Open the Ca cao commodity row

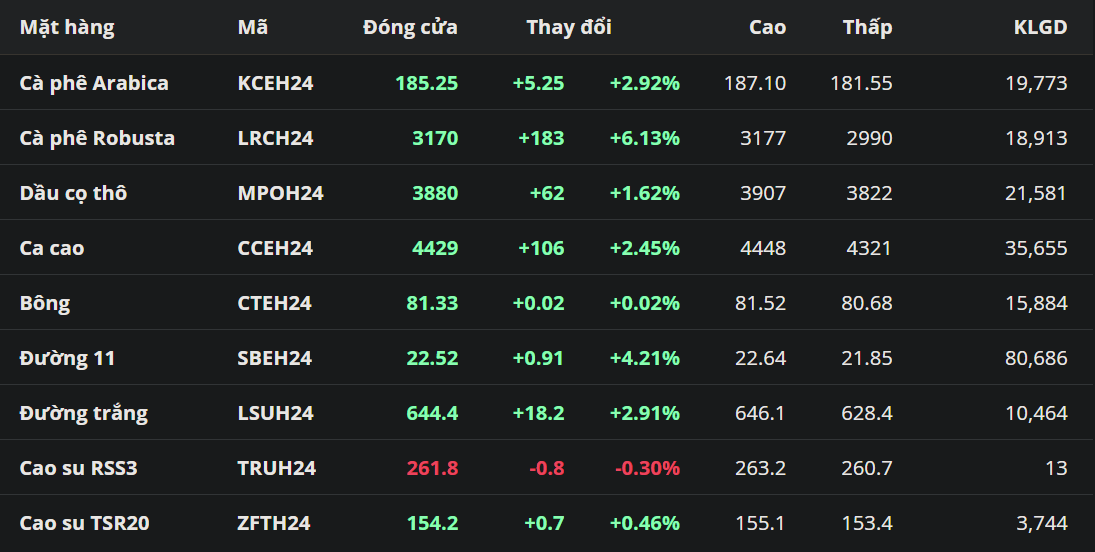[x=52, y=248]
